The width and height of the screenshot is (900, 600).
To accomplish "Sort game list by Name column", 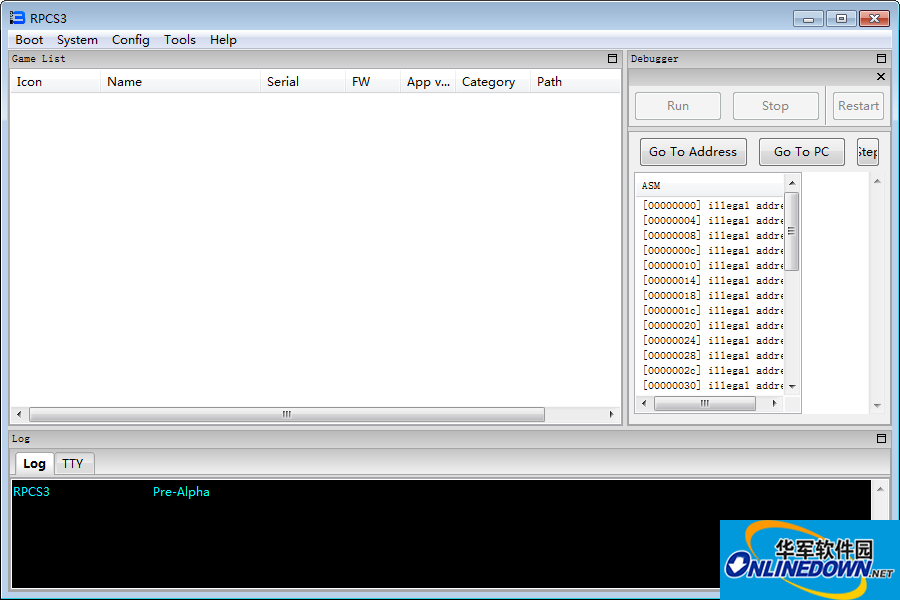I will [x=180, y=82].
